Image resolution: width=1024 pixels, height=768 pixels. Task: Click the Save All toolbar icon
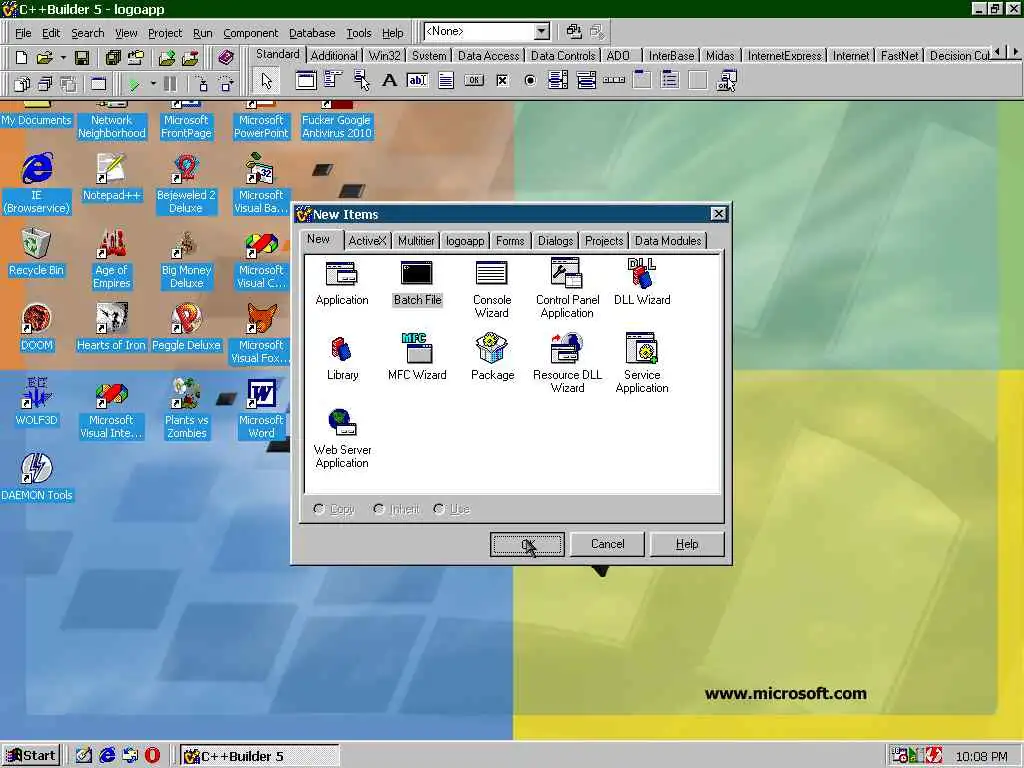click(x=113, y=57)
